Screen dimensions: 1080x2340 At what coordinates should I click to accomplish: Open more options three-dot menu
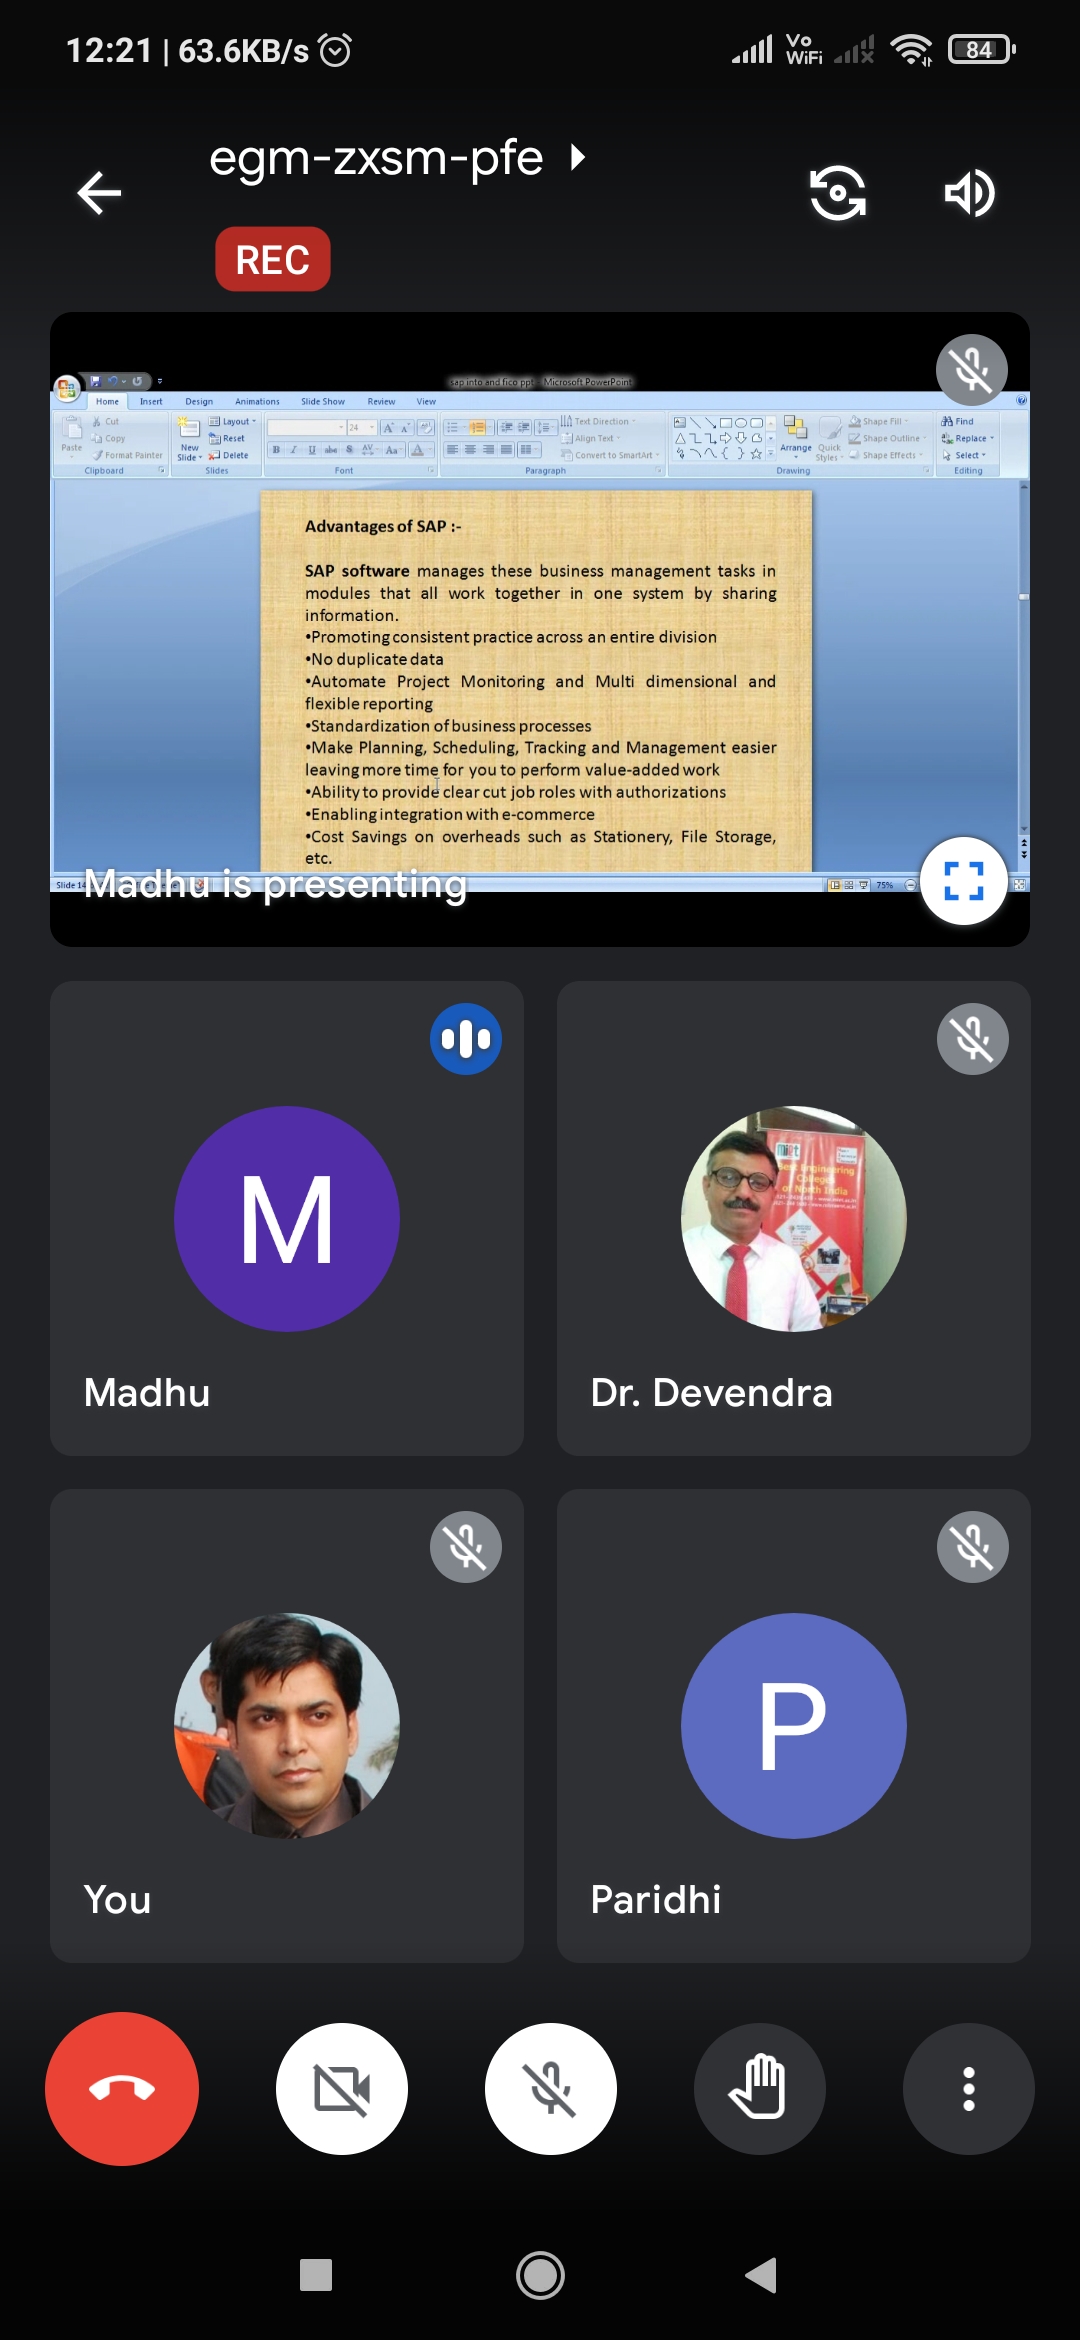pos(967,2088)
